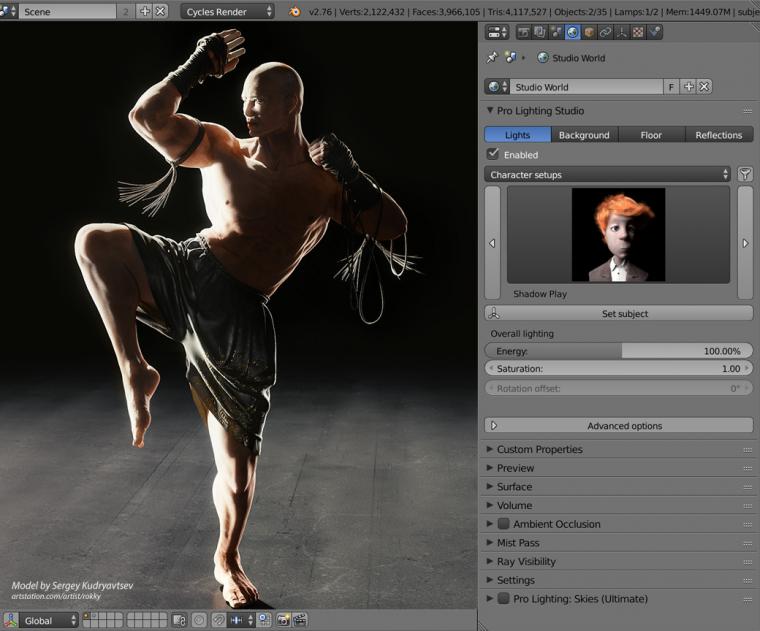The width and height of the screenshot is (760, 631).
Task: Click the OpenGL render camera icon
Action: [x=284, y=621]
